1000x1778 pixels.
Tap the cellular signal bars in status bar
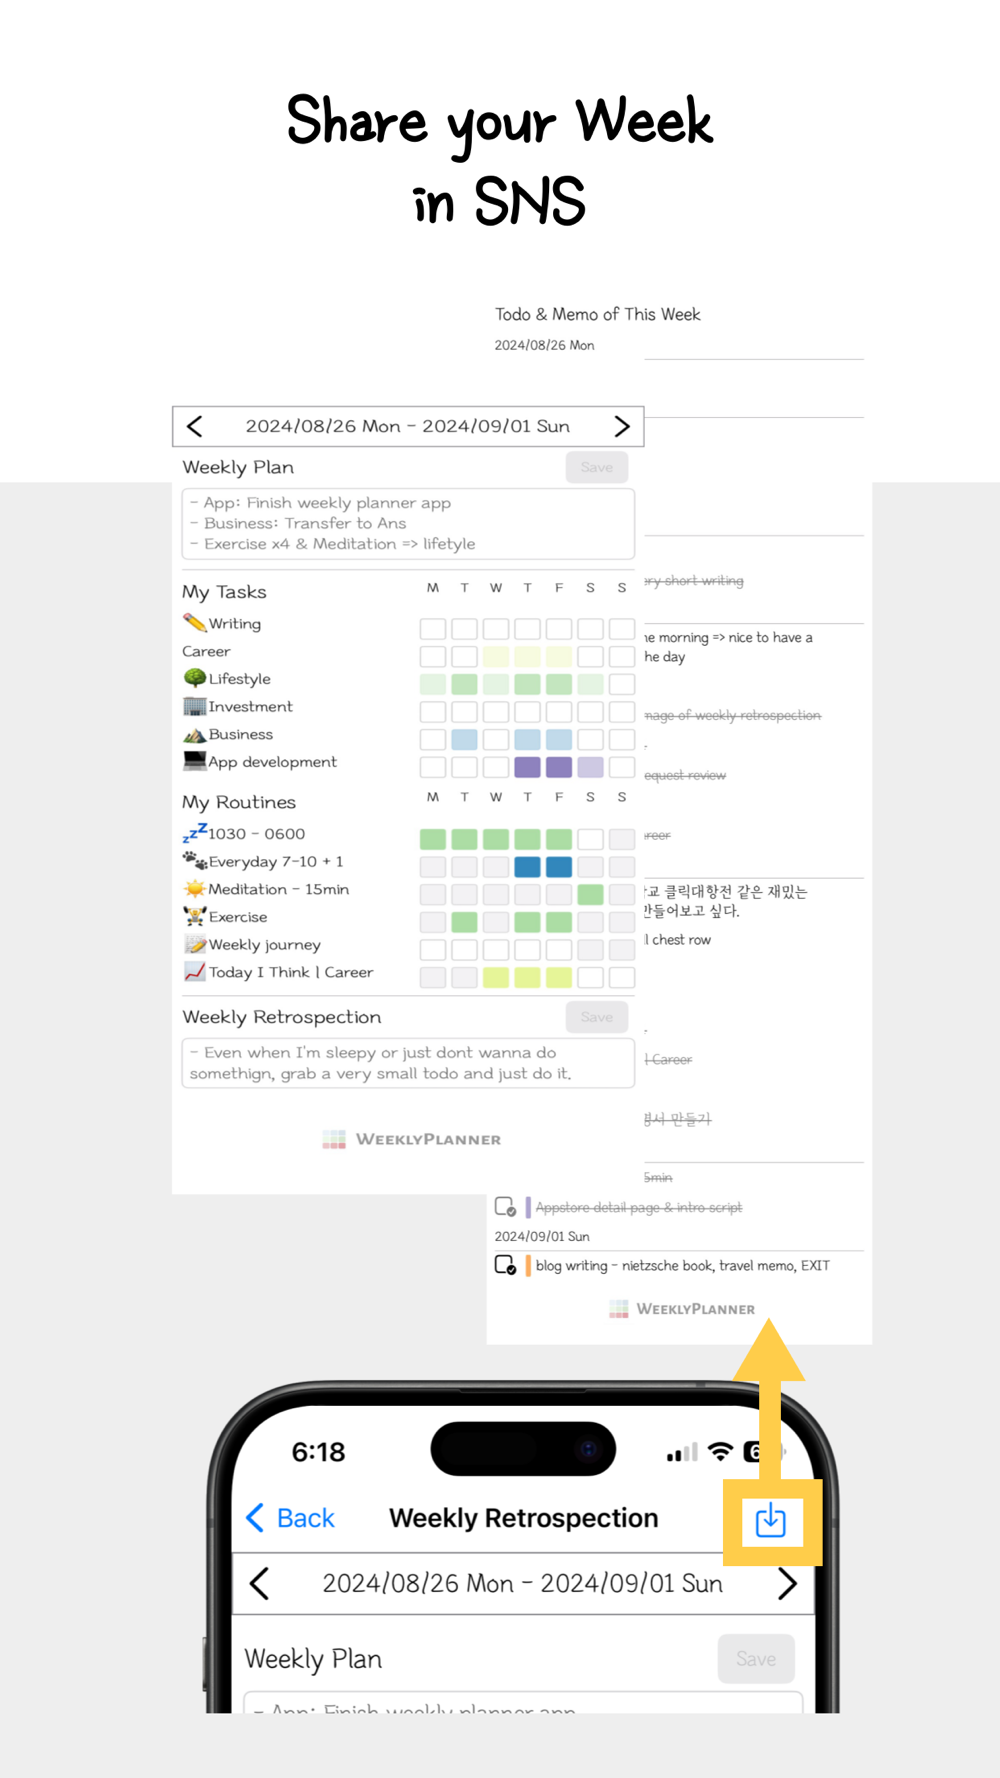682,1453
